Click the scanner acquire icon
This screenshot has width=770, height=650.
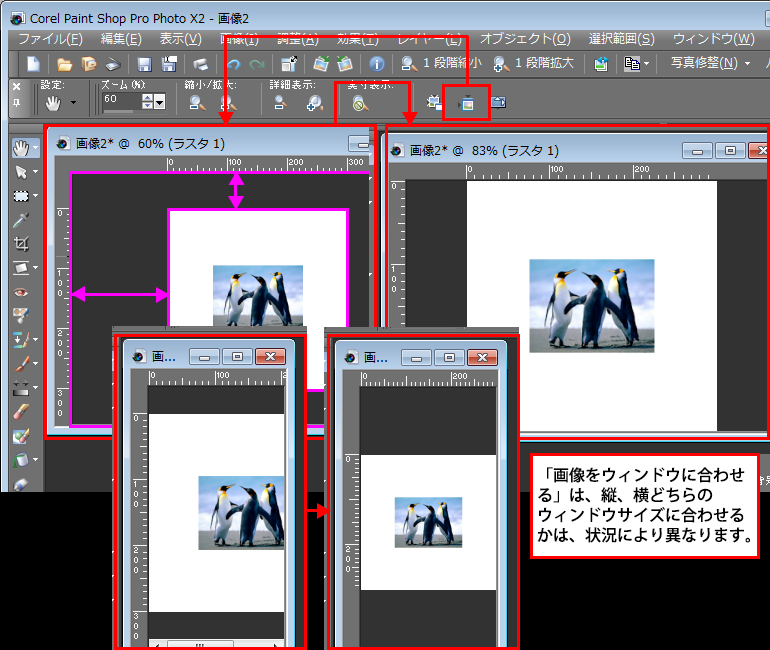point(113,64)
